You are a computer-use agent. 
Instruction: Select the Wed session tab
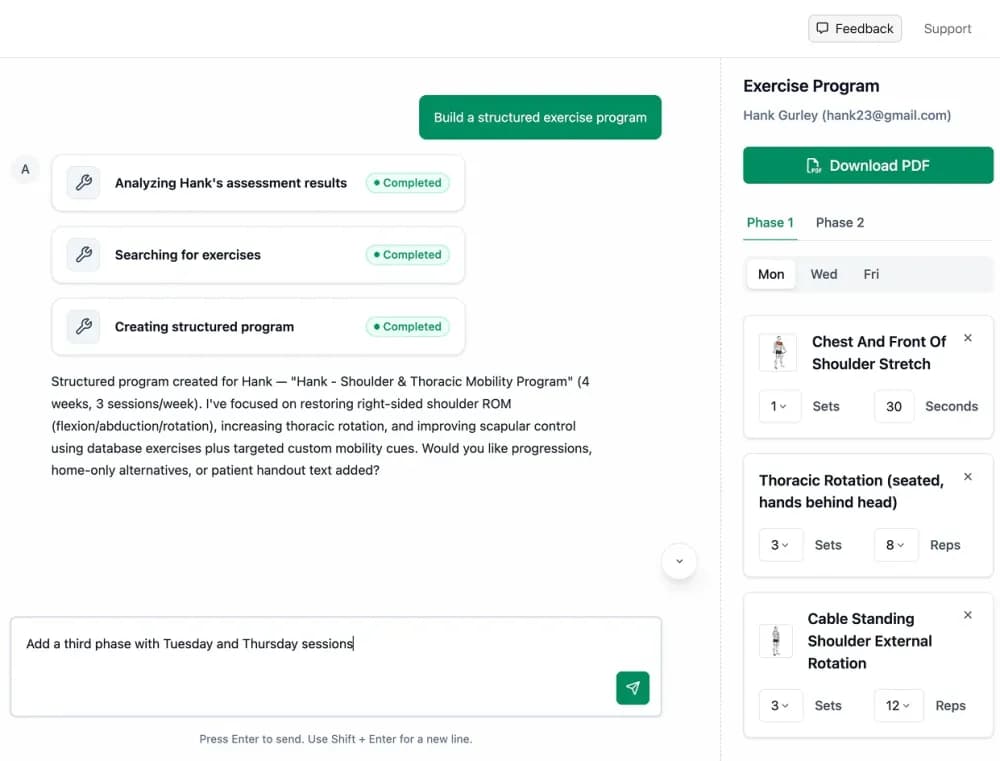pos(823,273)
